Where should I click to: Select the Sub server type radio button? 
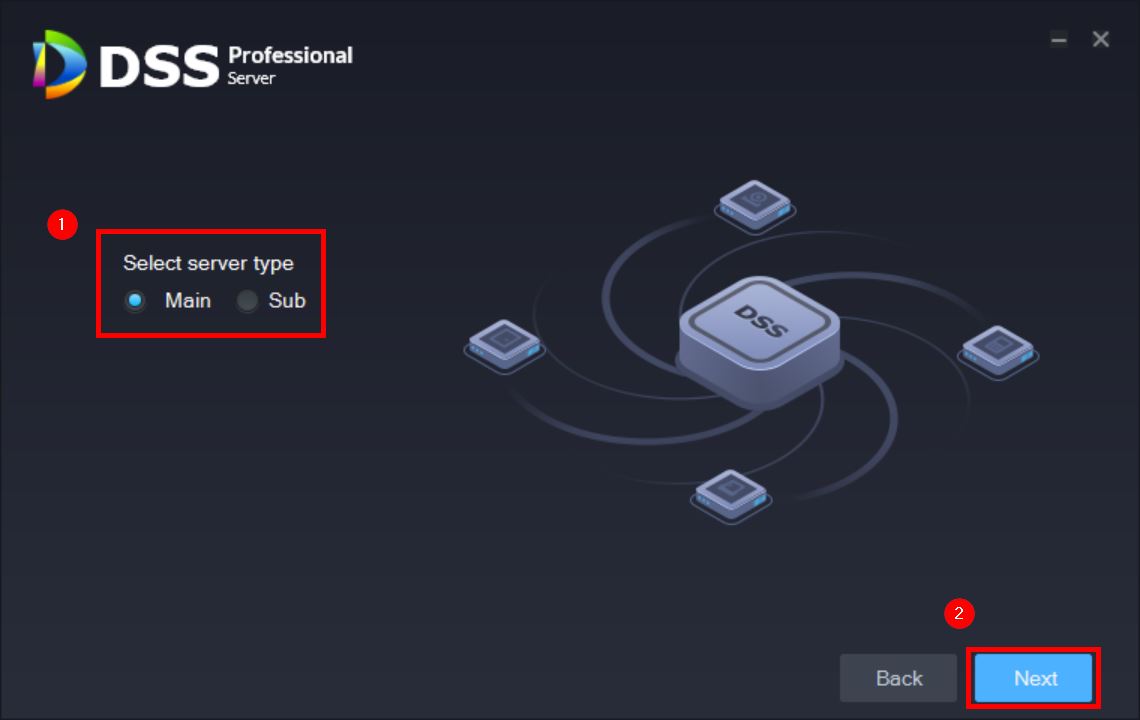247,300
